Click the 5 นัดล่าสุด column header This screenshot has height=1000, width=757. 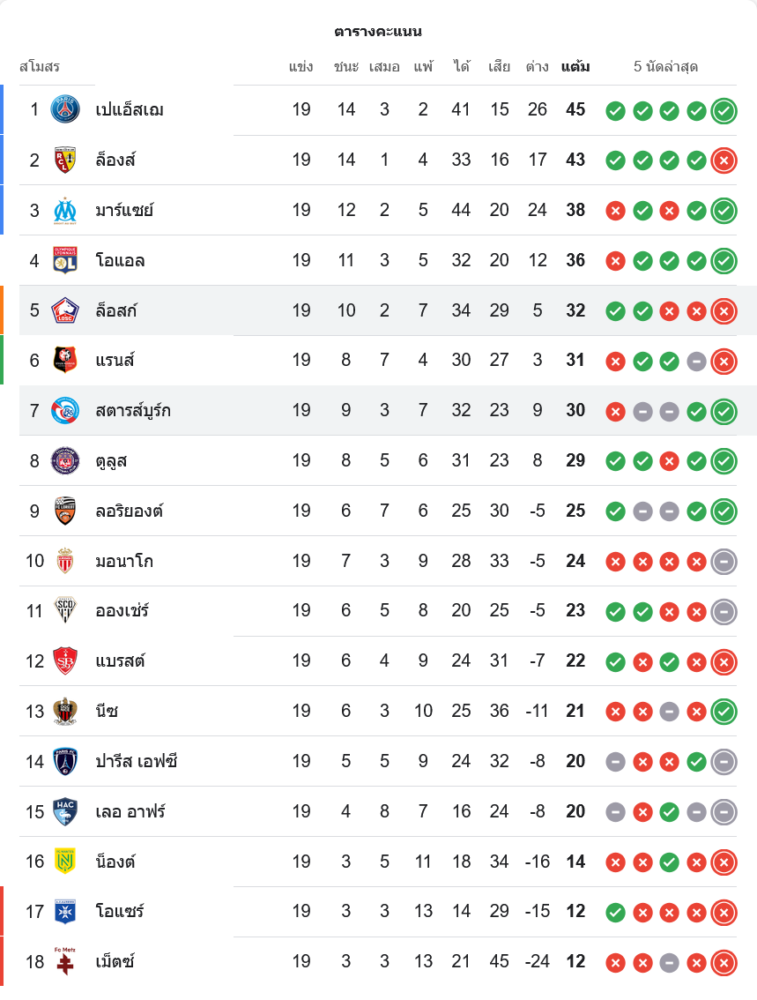pyautogui.click(x=666, y=67)
